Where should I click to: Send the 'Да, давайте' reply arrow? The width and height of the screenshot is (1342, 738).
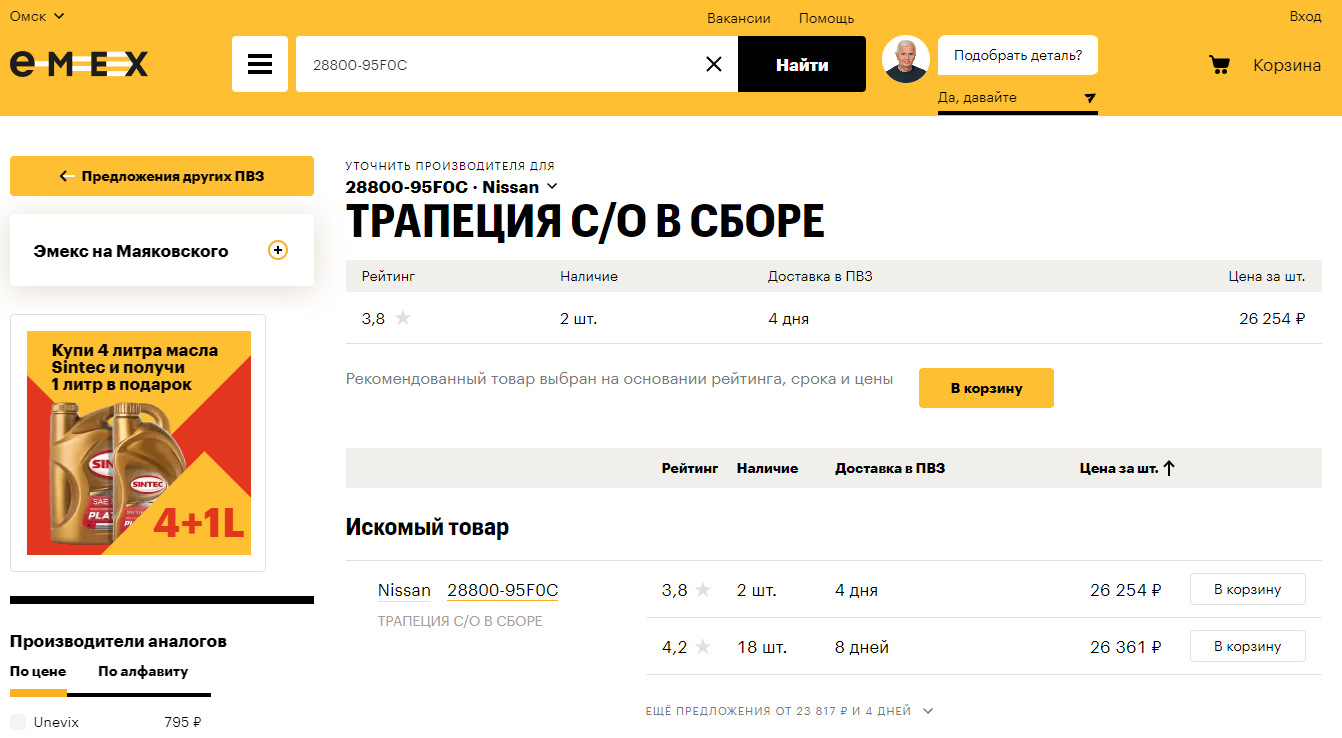1090,98
